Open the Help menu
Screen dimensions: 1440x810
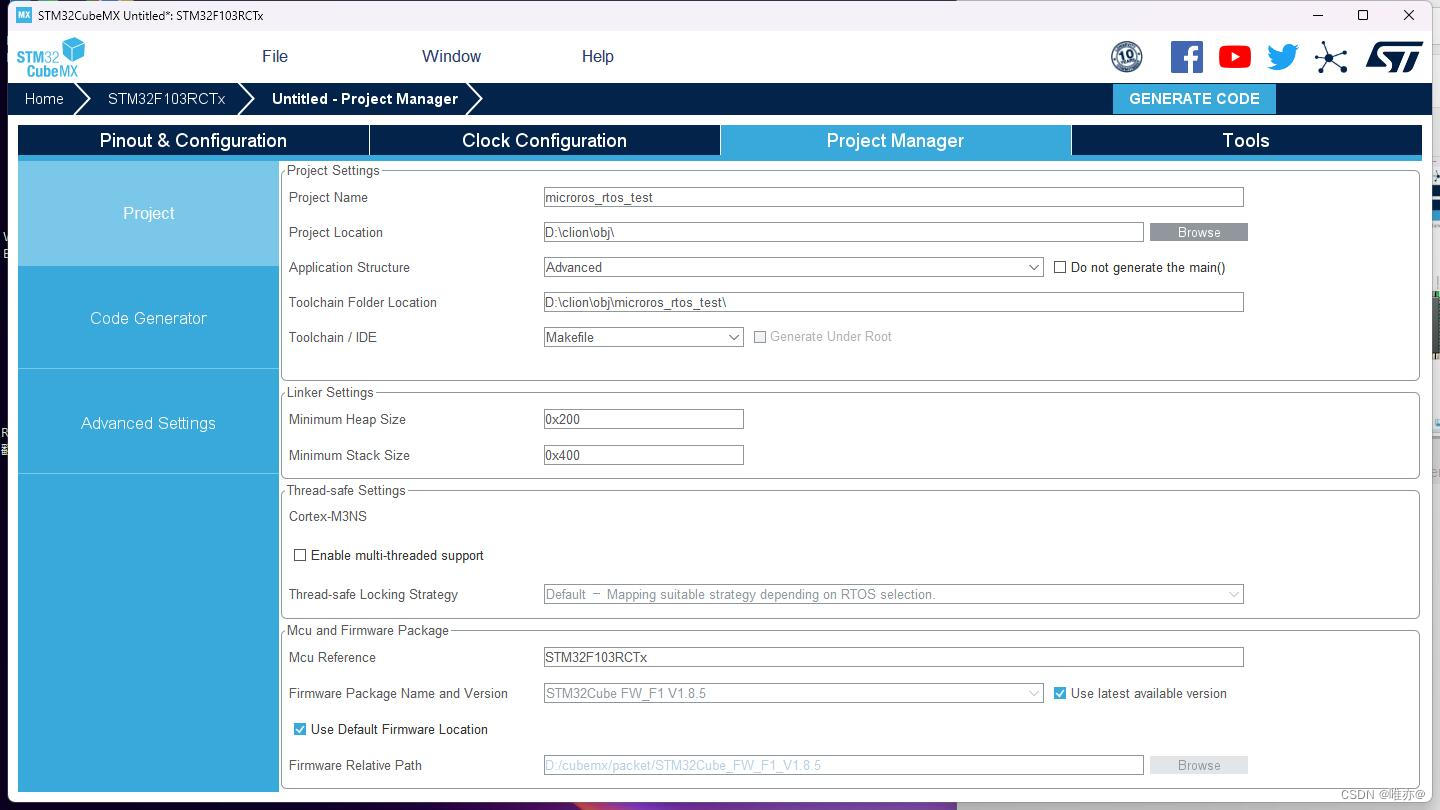click(x=598, y=57)
